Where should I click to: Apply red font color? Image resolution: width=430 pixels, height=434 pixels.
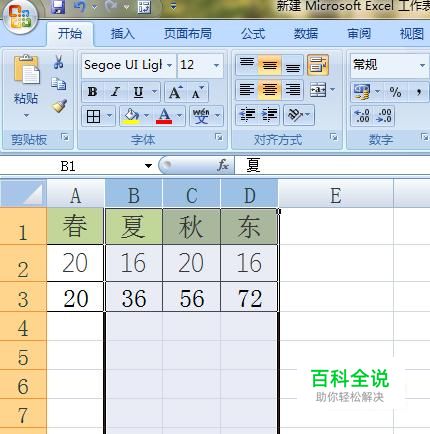click(x=164, y=116)
